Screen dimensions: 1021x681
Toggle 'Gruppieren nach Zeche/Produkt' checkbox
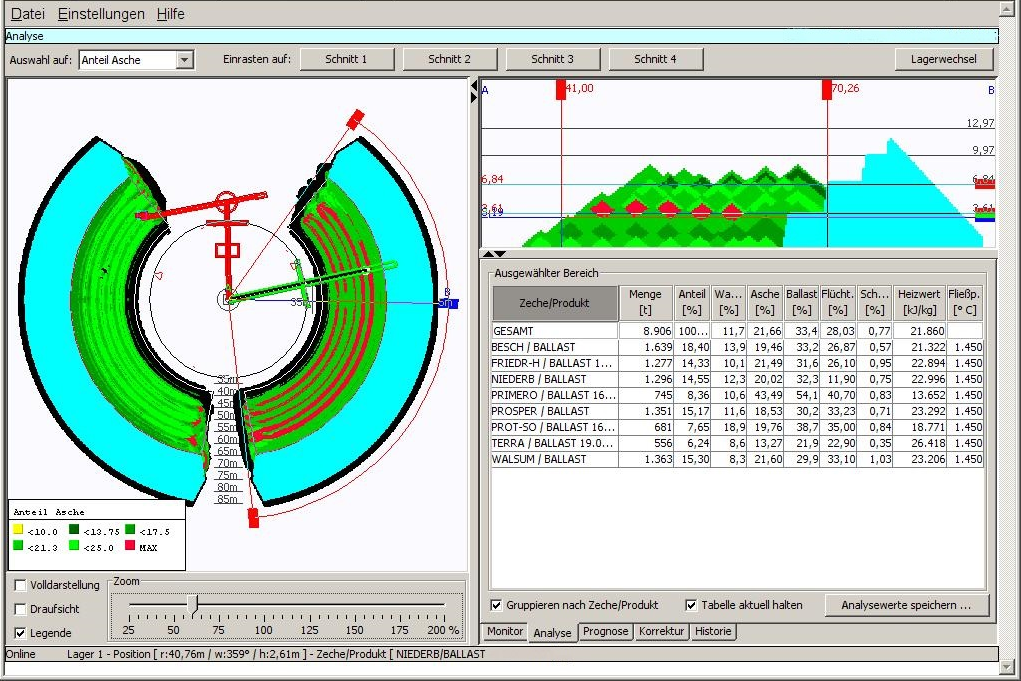coord(496,605)
